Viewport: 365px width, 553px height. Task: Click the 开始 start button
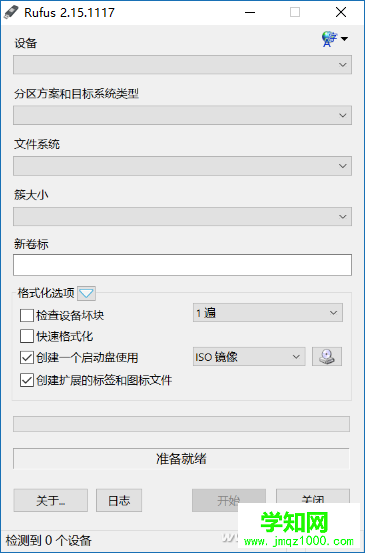[x=229, y=500]
